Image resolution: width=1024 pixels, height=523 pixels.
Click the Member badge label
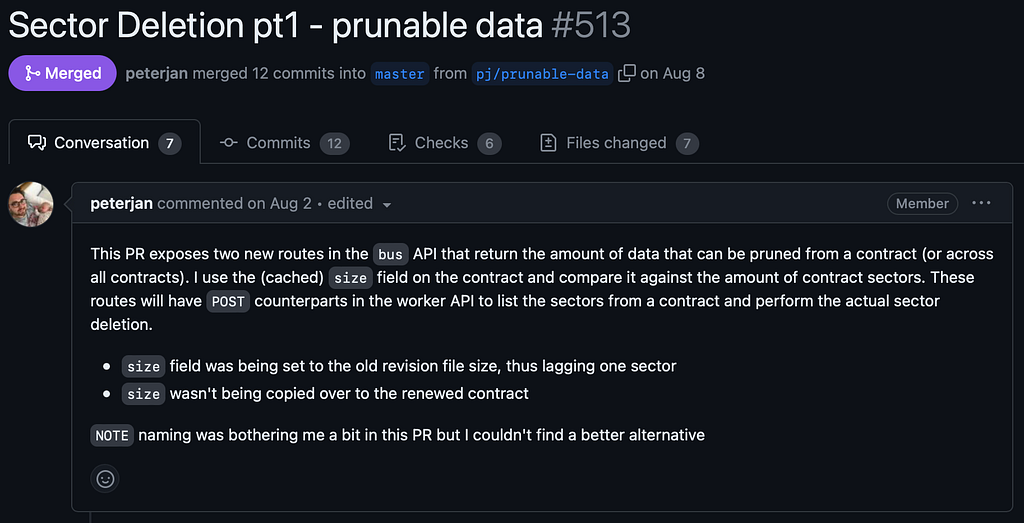[922, 204]
